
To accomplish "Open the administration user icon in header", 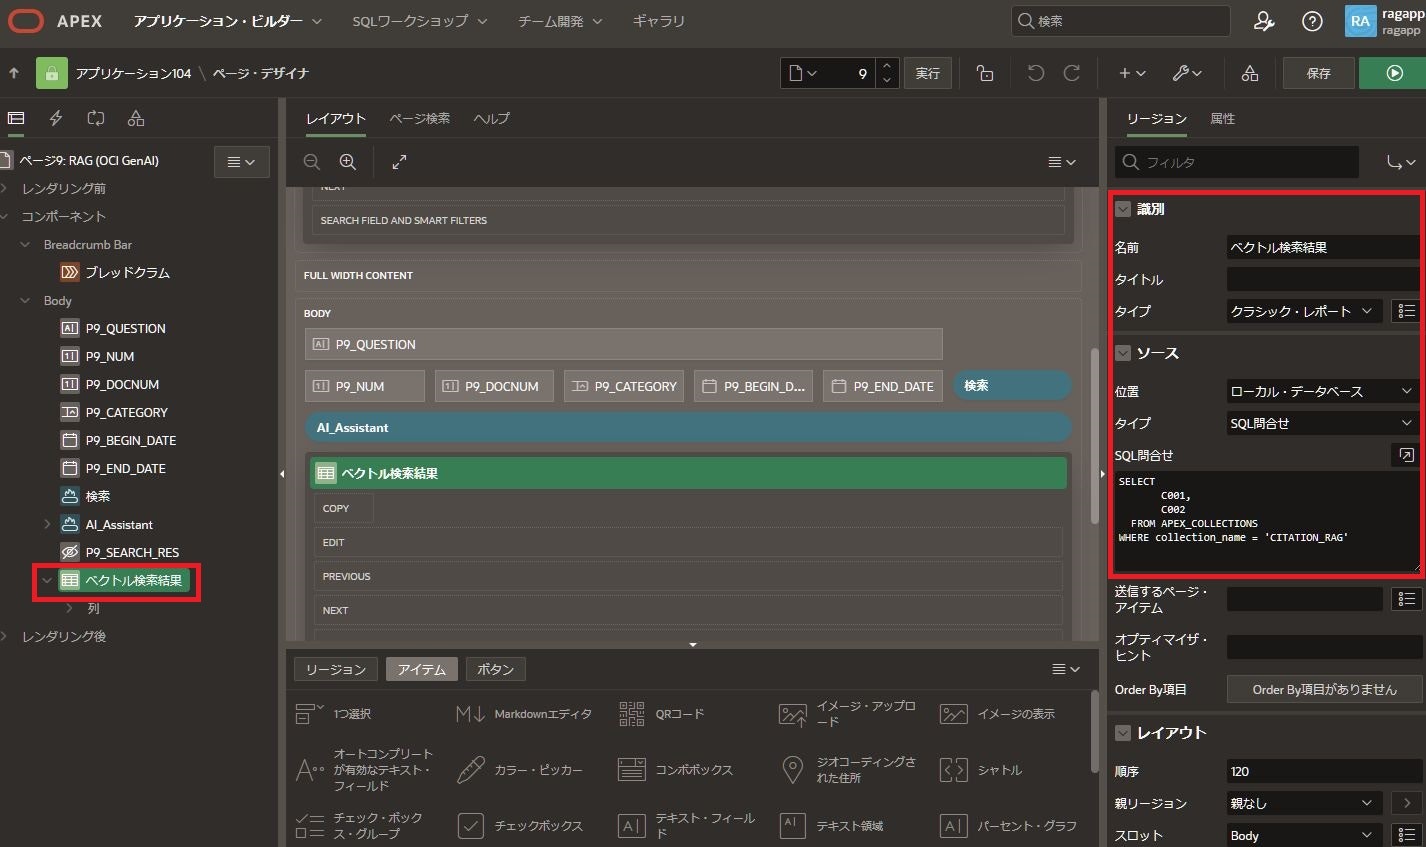I will [x=1264, y=21].
